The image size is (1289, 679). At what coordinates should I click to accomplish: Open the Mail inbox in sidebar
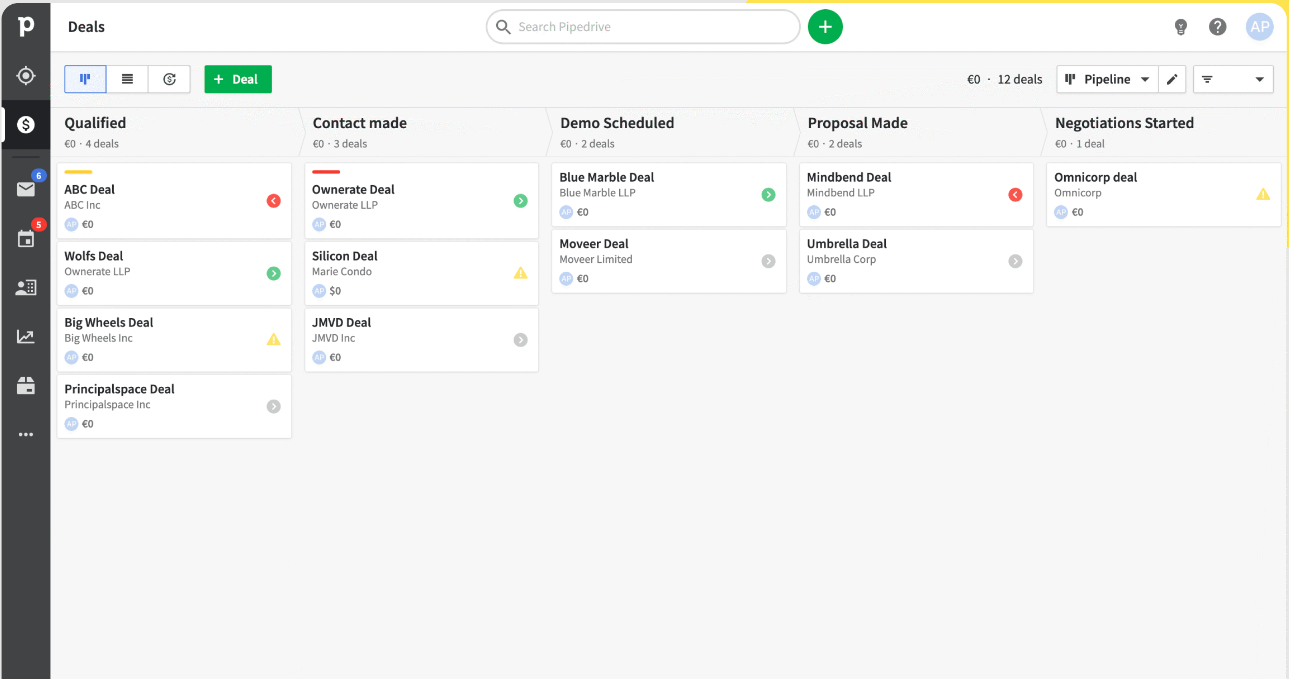[26, 190]
